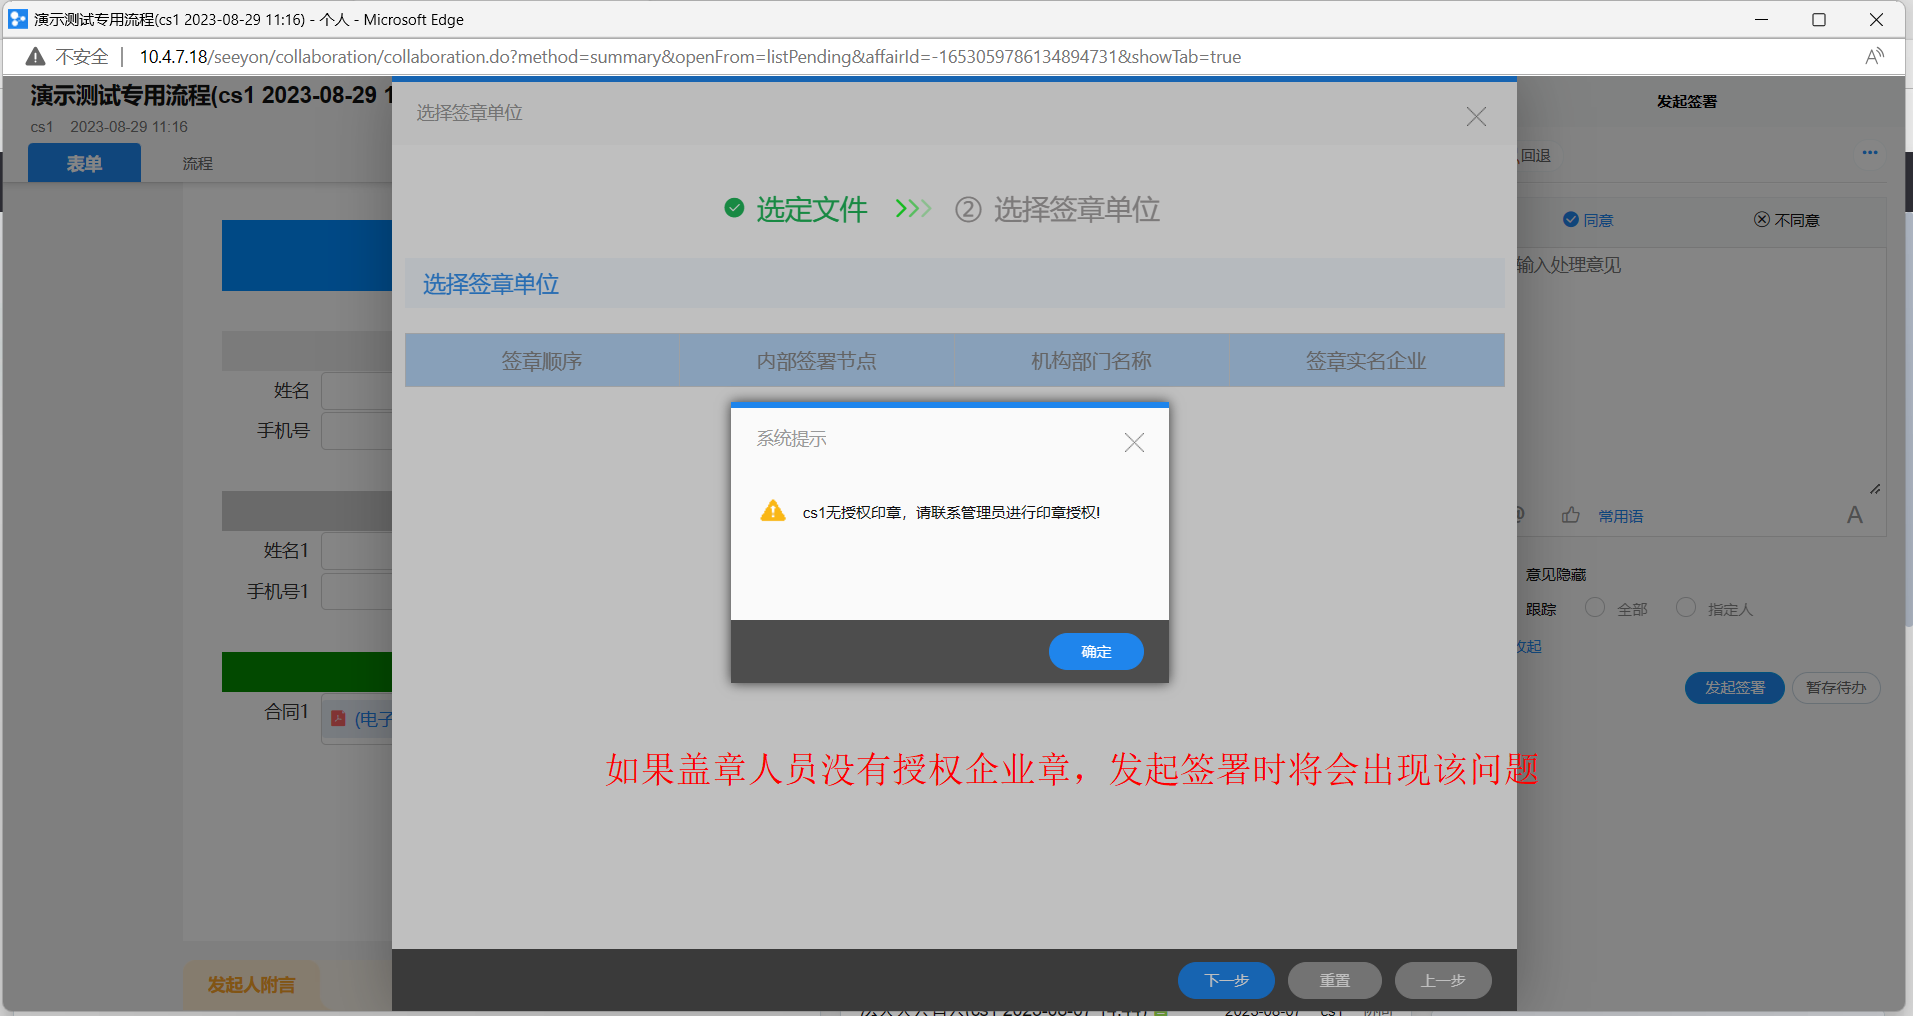The width and height of the screenshot is (1913, 1016).
Task: Select the 同意 opinion option
Action: coord(1588,220)
